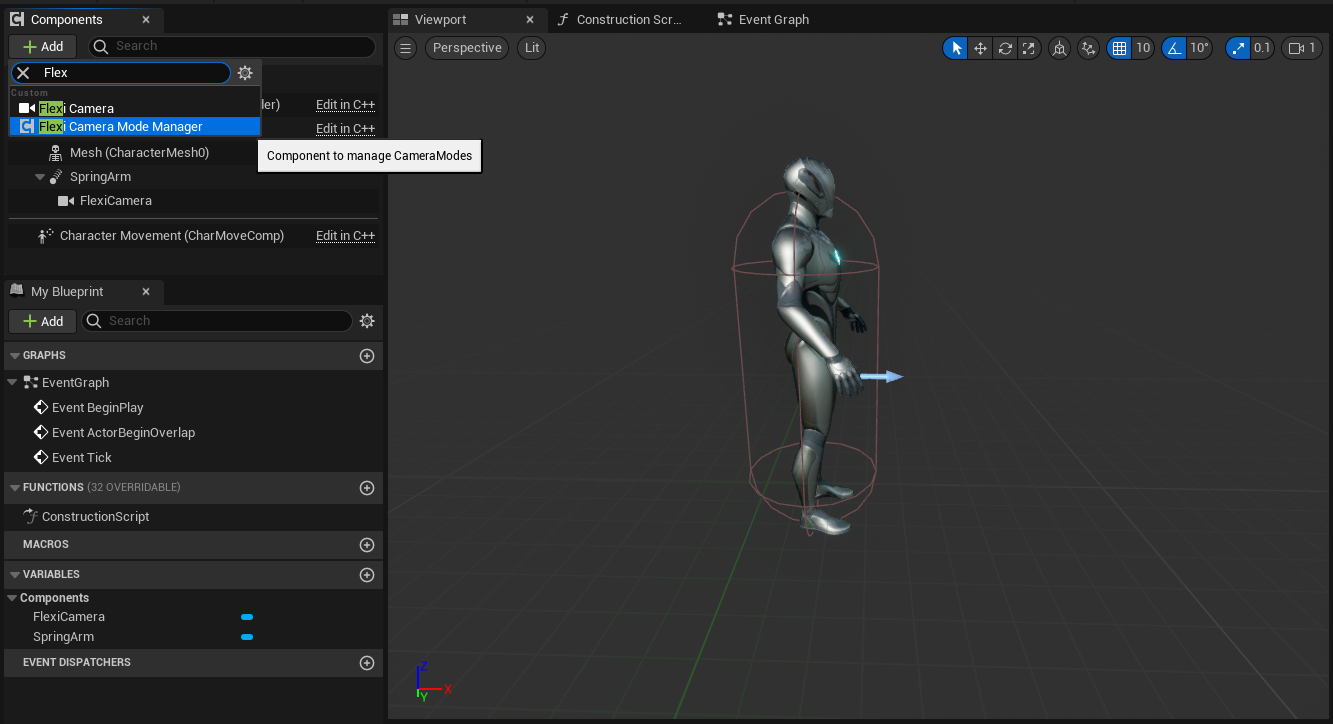The height and width of the screenshot is (724, 1333).
Task: Open the Perspective view mode dropdown
Action: click(467, 48)
